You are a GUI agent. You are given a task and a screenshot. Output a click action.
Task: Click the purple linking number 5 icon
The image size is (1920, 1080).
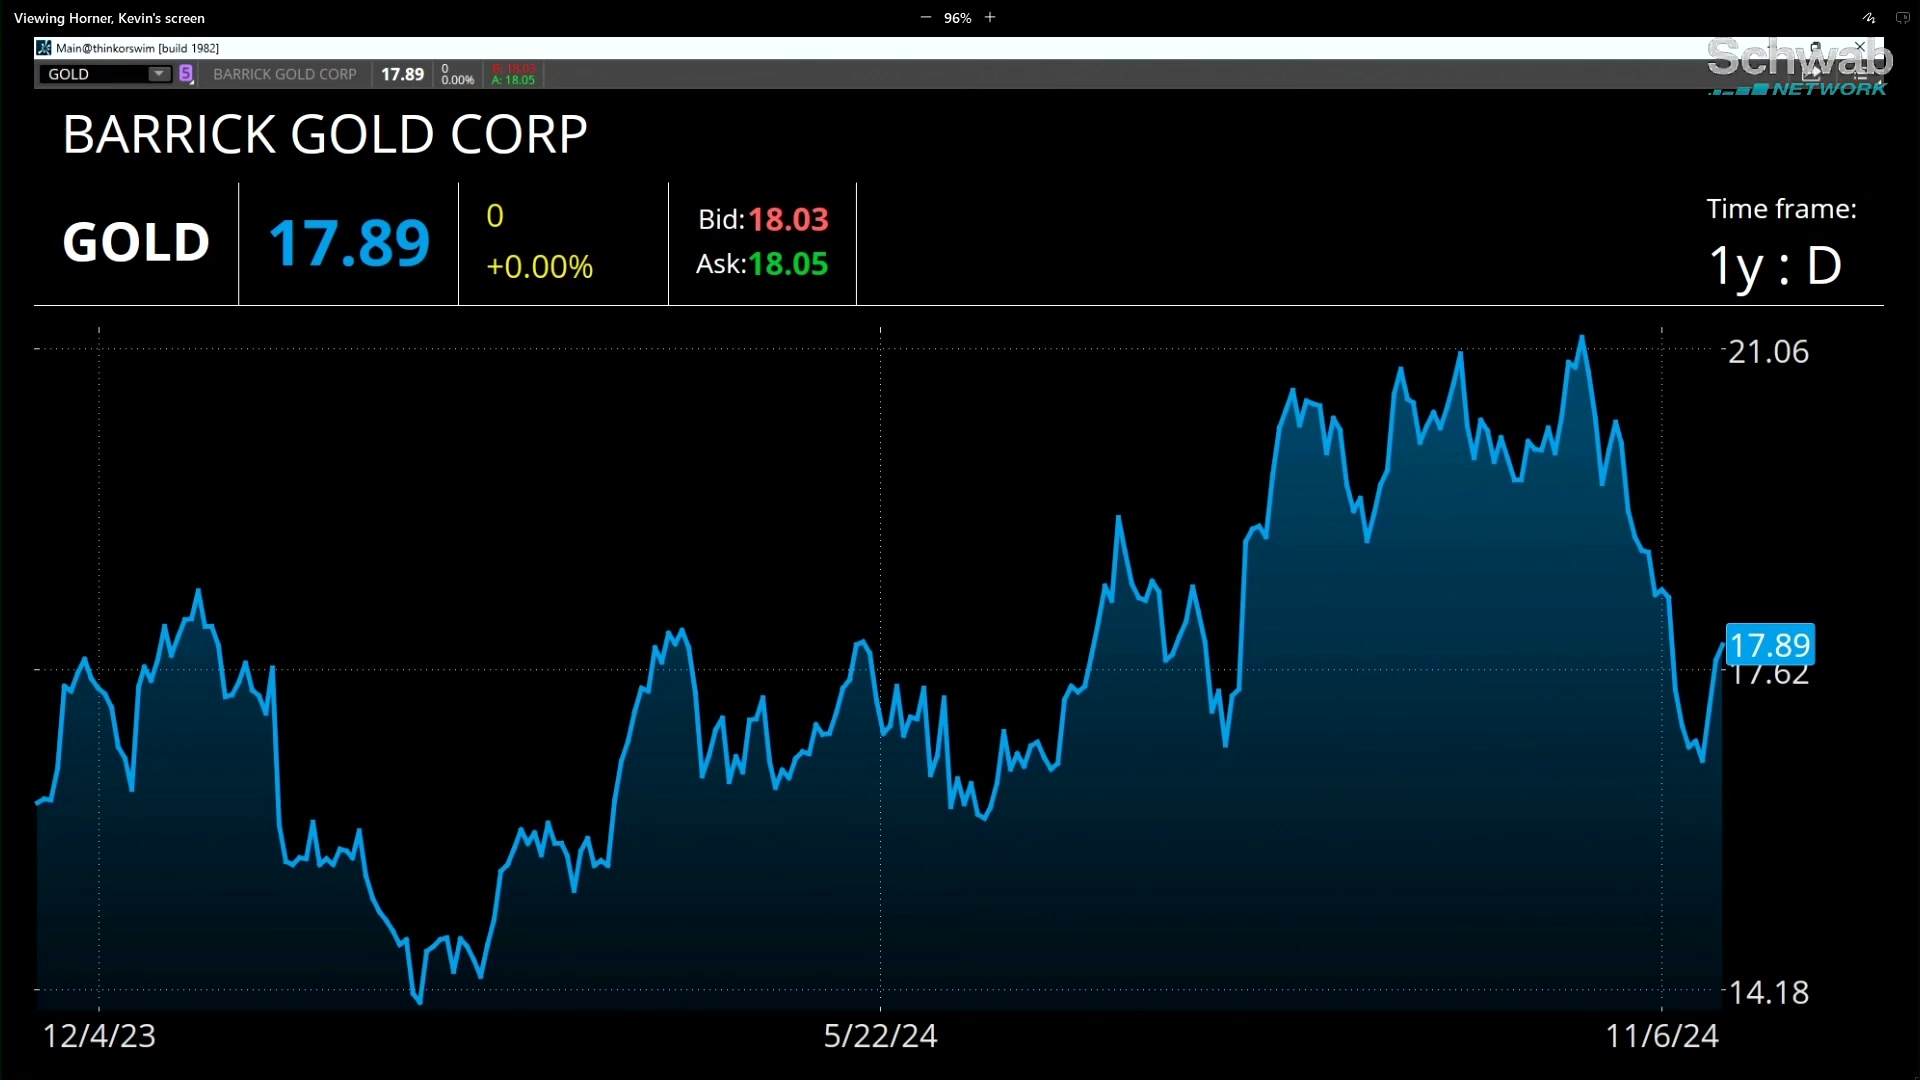pyautogui.click(x=186, y=74)
